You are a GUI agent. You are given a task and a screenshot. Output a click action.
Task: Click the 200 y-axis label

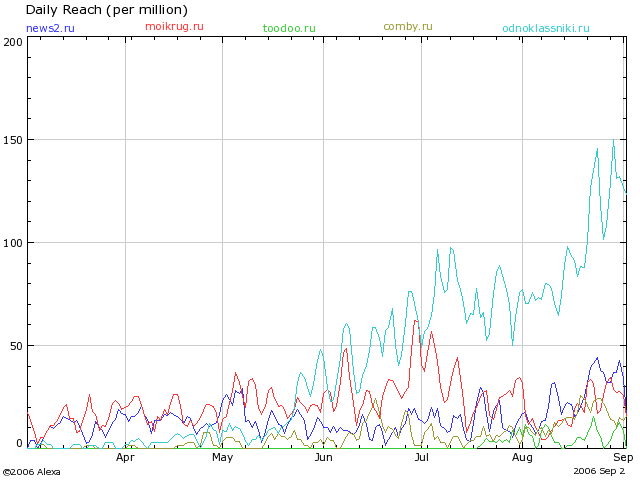[x=13, y=42]
